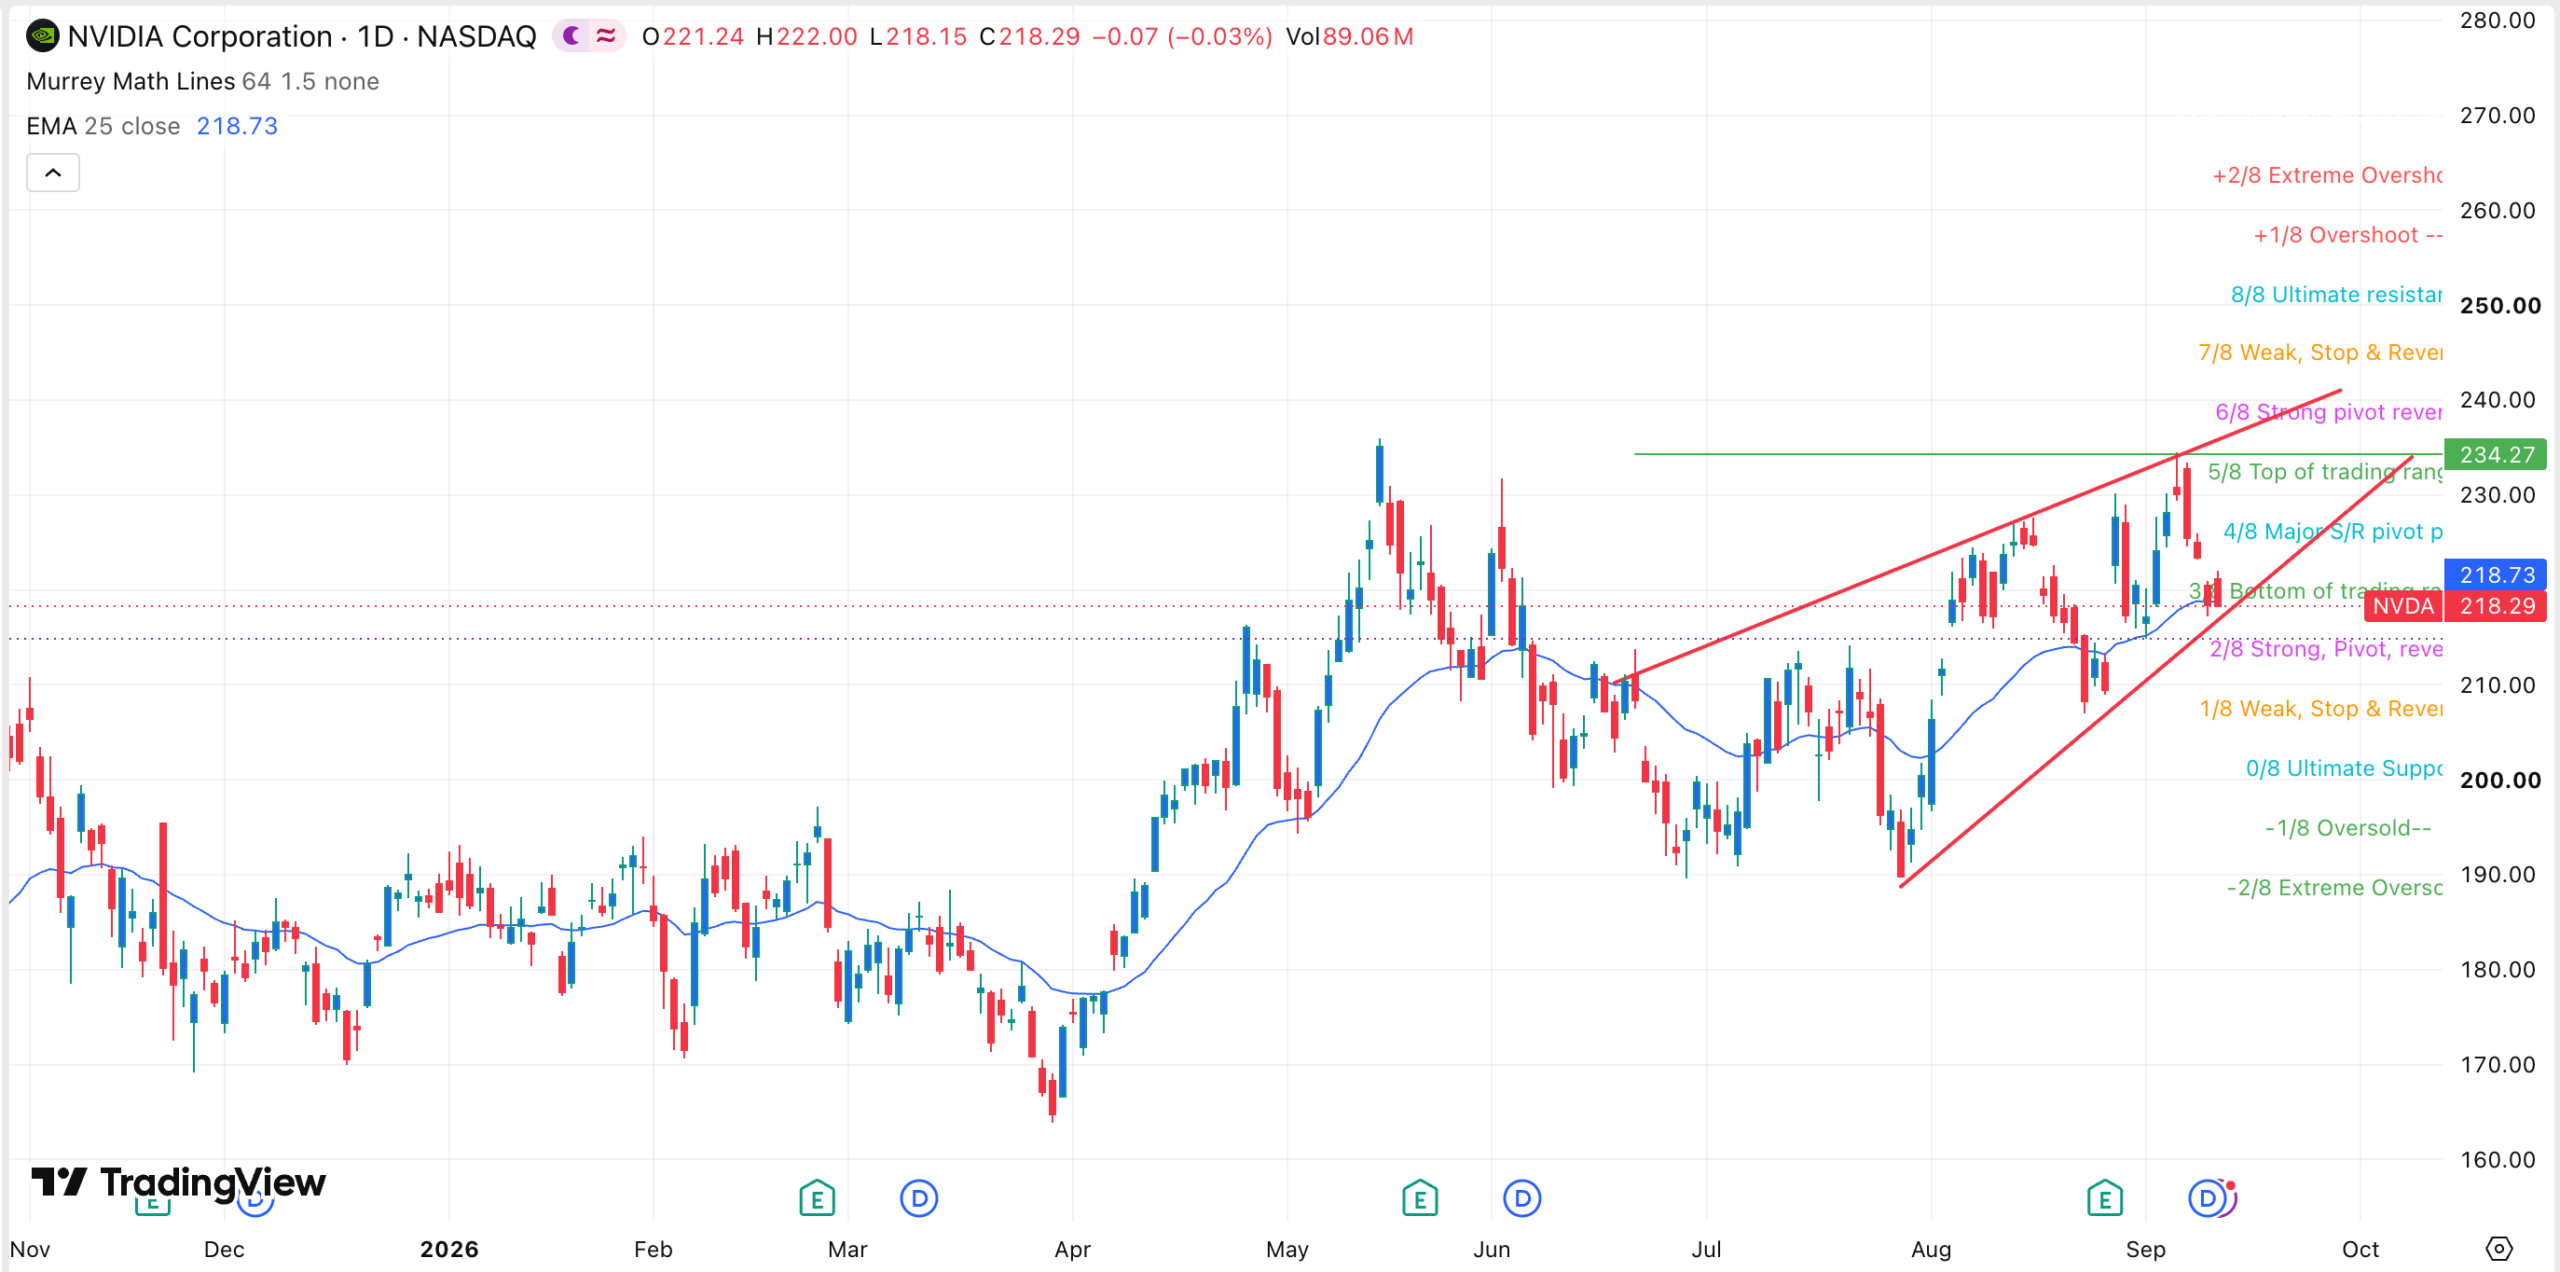Click the NVIDIA Corporation · 1D · NASDAQ title
This screenshot has width=2560, height=1272.
point(302,37)
